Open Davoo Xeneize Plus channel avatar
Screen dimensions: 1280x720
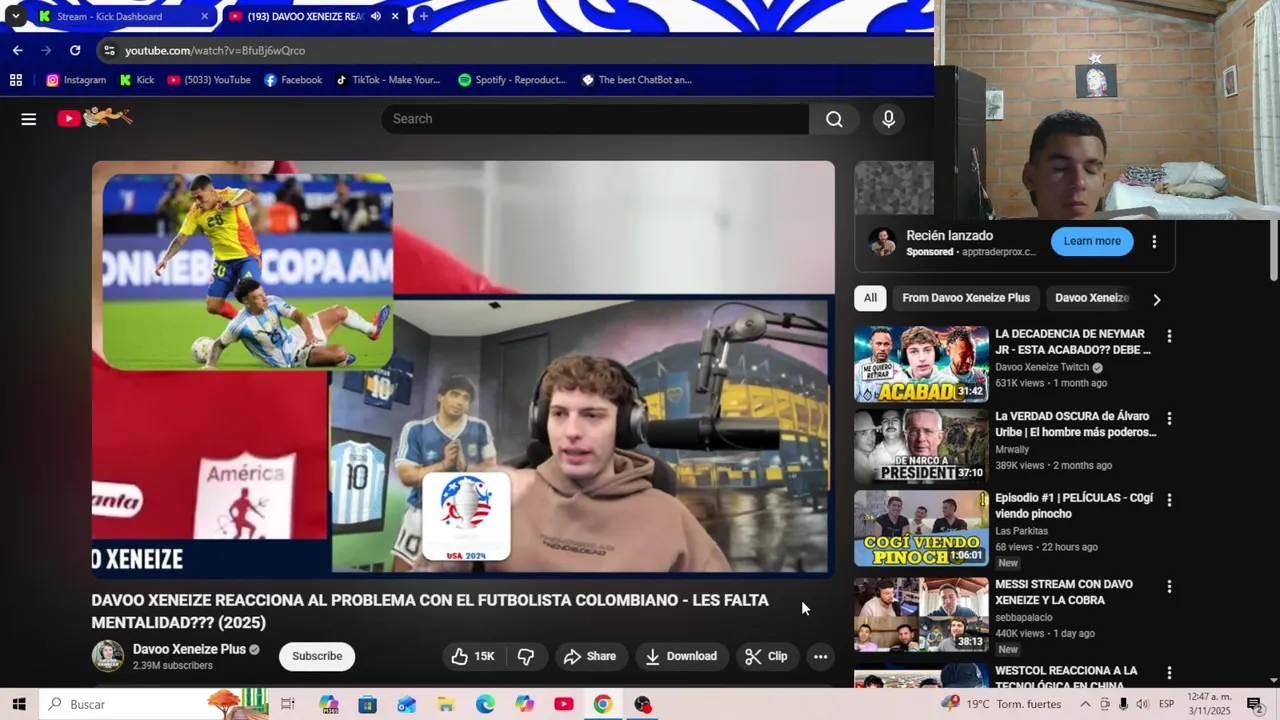[x=108, y=656]
